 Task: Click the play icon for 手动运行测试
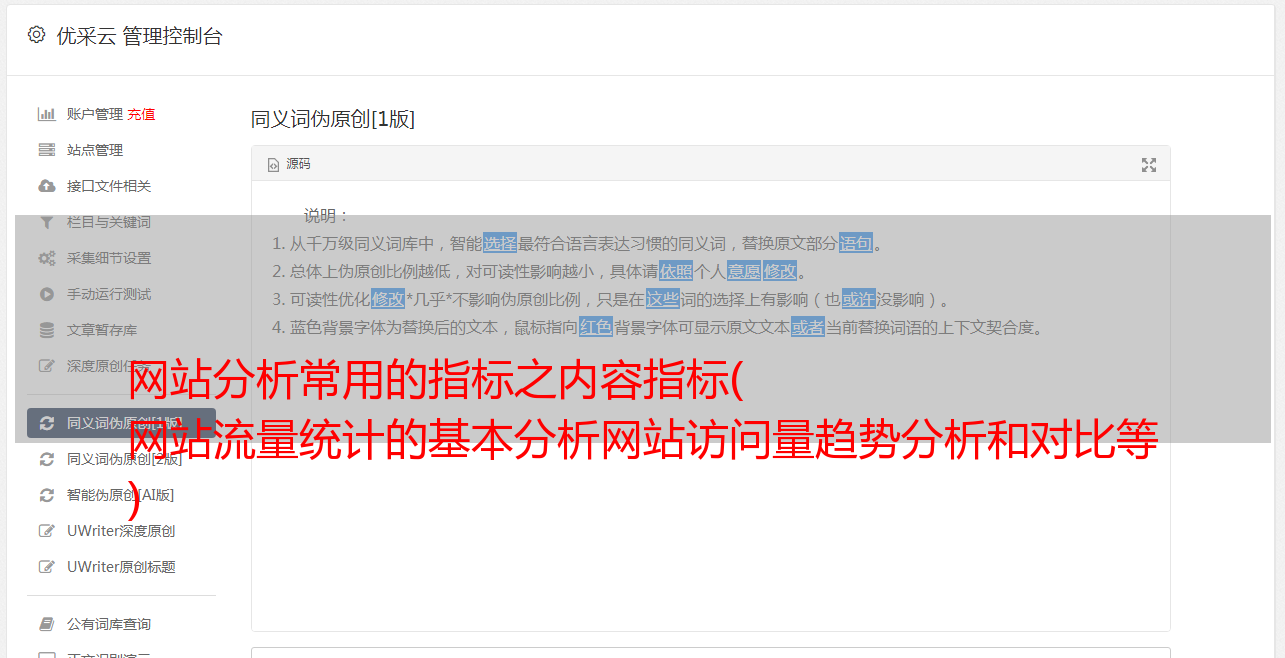click(46, 294)
